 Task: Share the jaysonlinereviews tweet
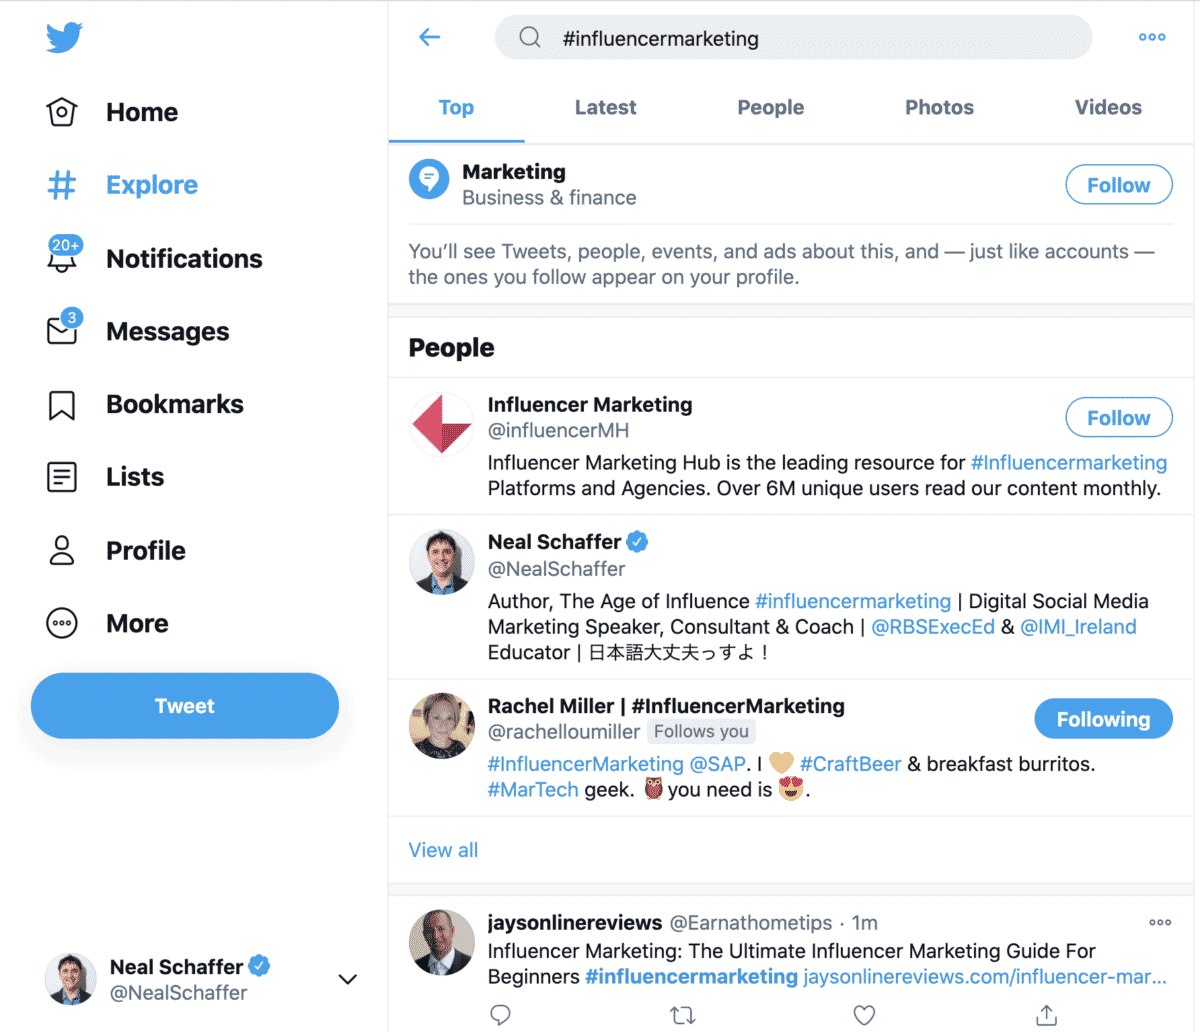click(1046, 1014)
